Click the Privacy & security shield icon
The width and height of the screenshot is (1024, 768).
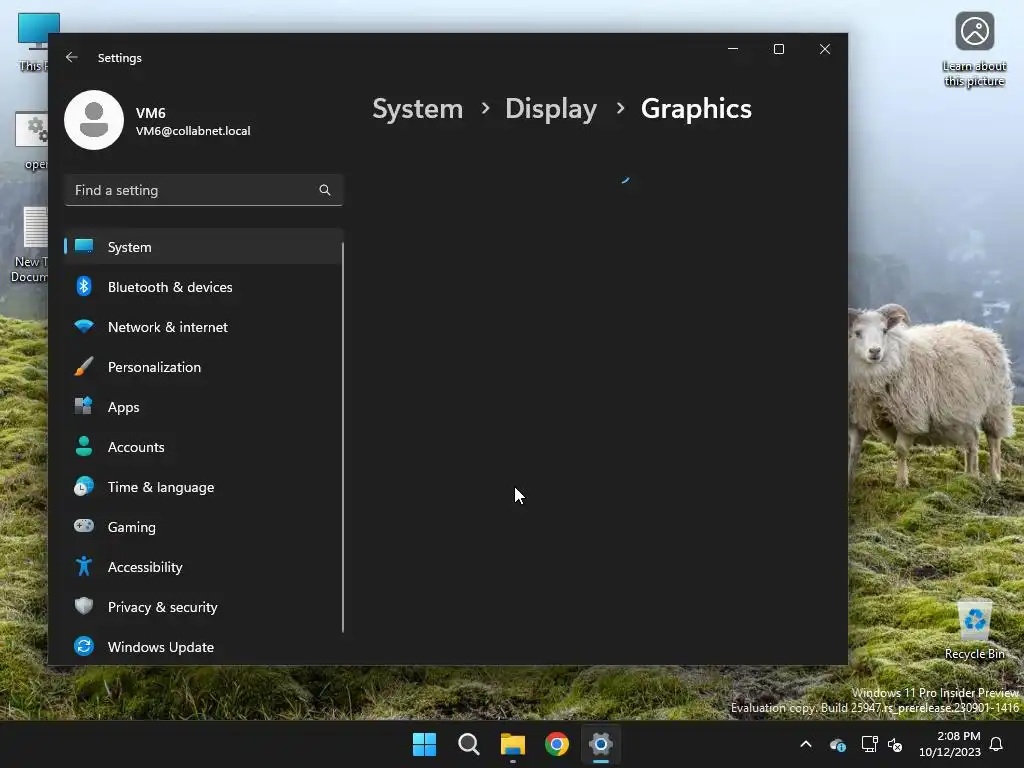click(84, 606)
